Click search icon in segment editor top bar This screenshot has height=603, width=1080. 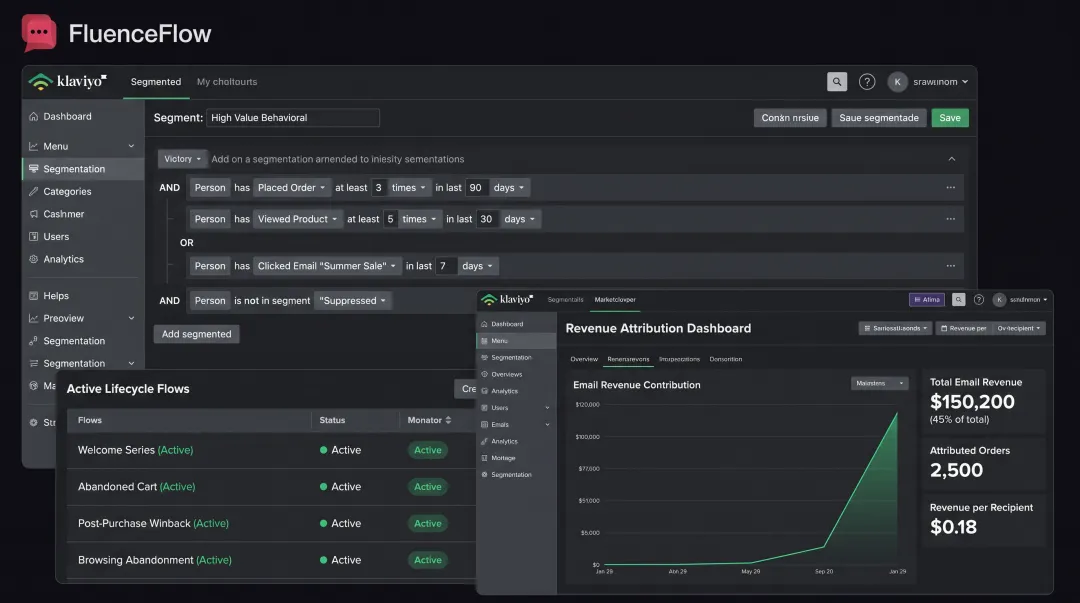pos(837,81)
